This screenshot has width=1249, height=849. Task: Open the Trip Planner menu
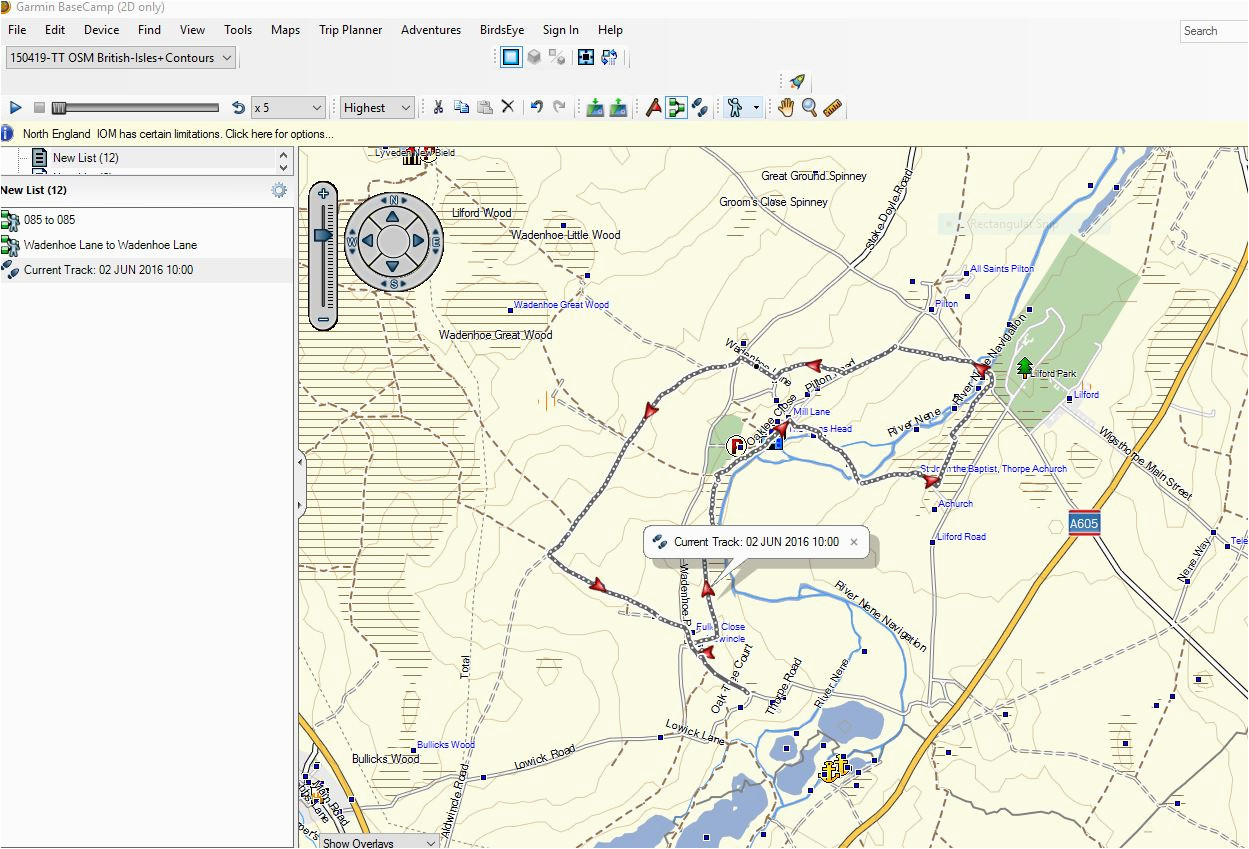[350, 30]
